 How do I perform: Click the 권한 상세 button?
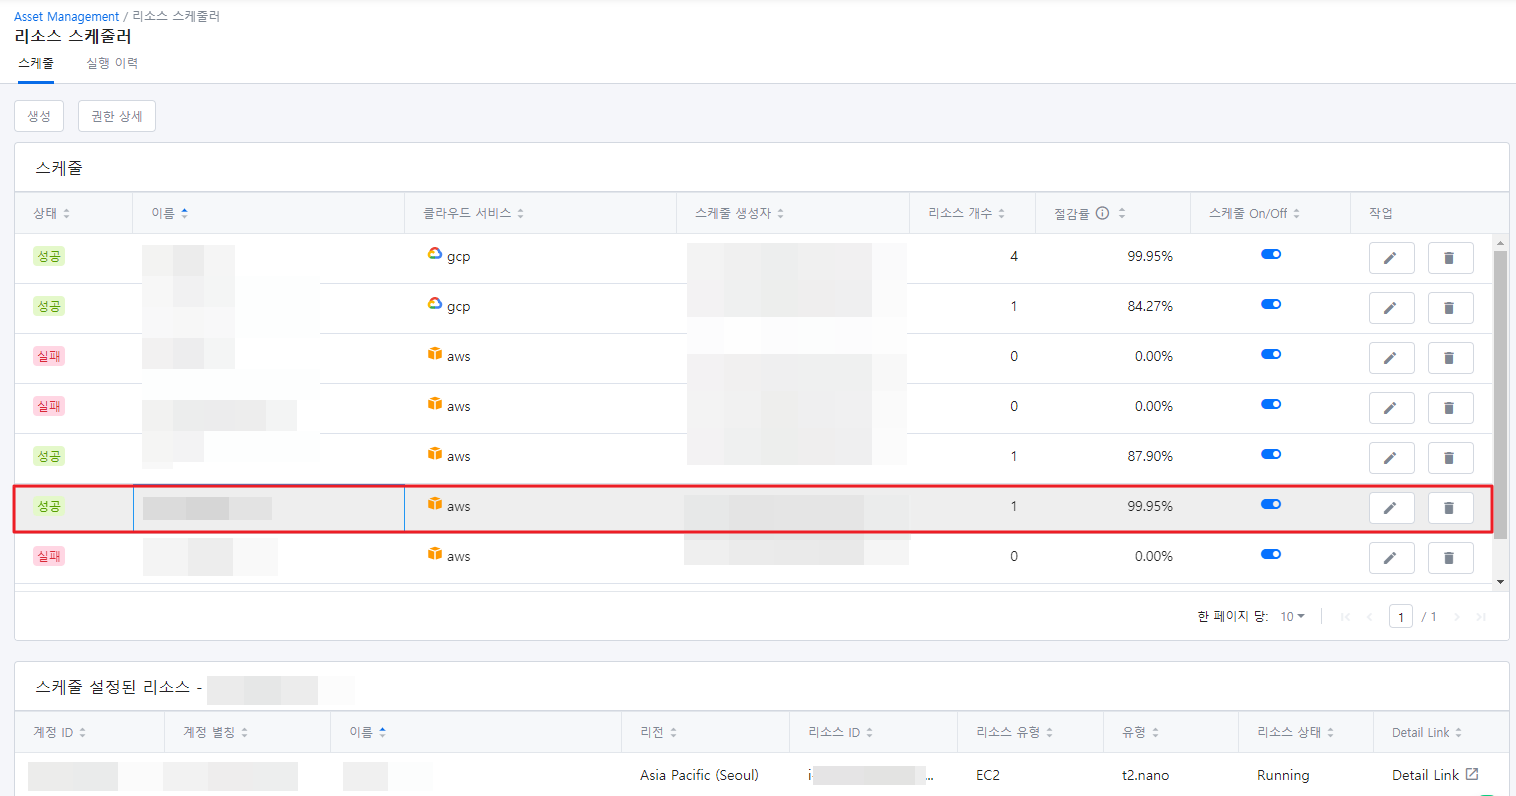[117, 116]
